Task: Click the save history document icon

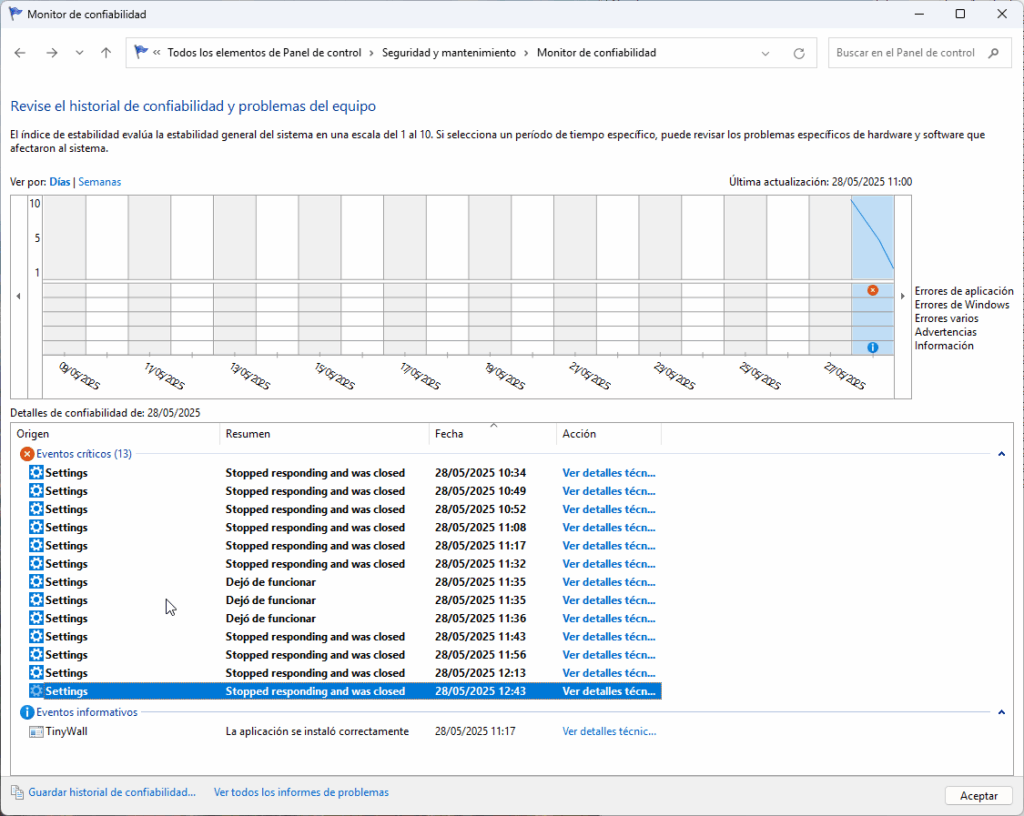Action: pos(18,792)
